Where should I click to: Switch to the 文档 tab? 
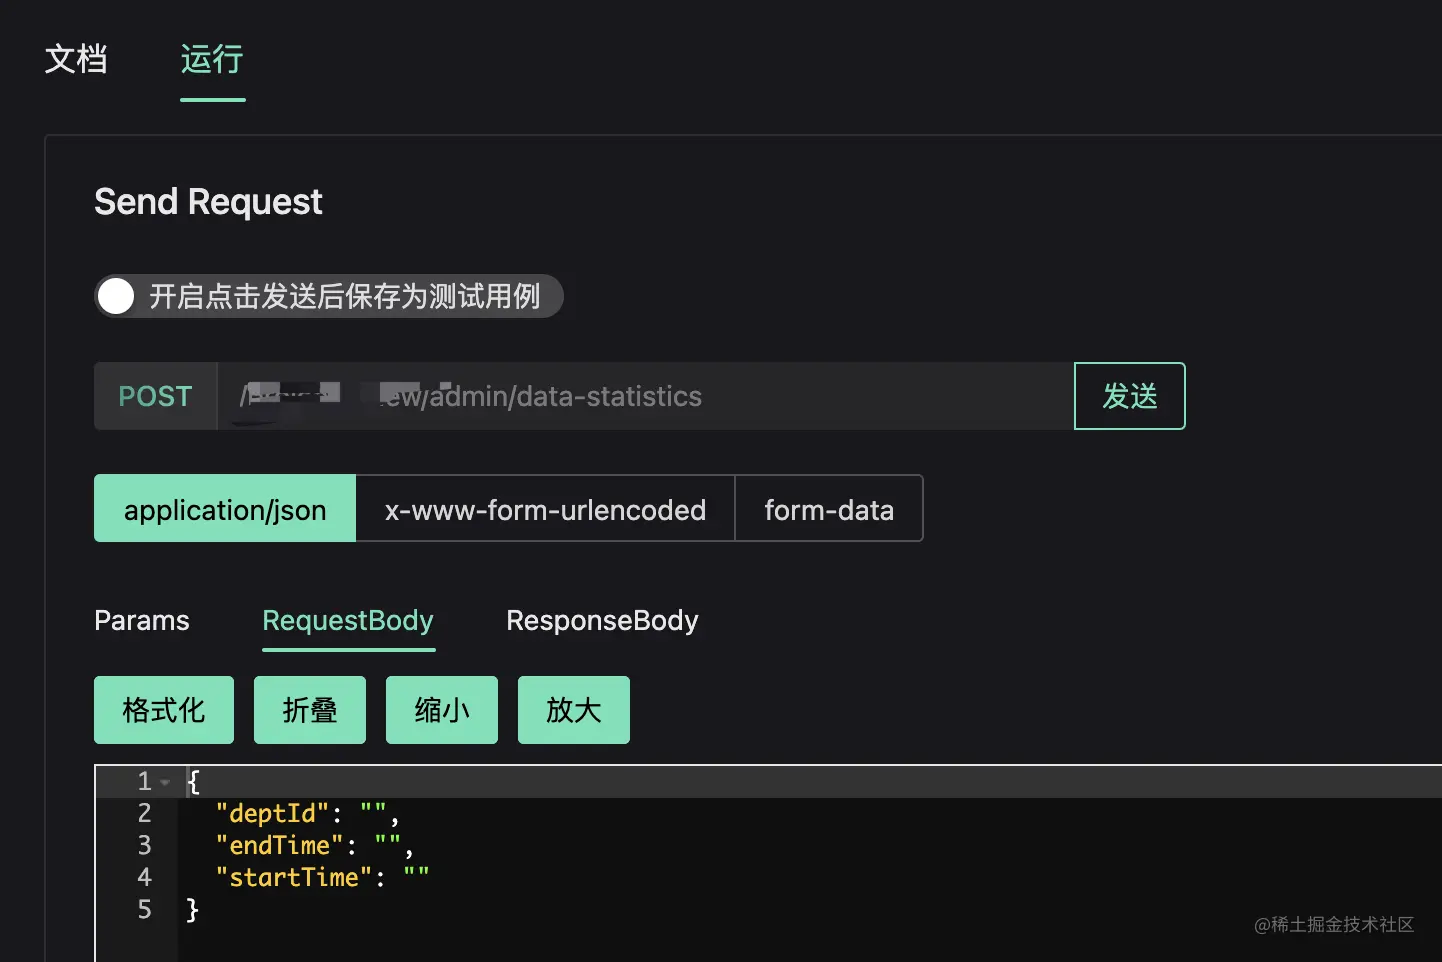76,59
